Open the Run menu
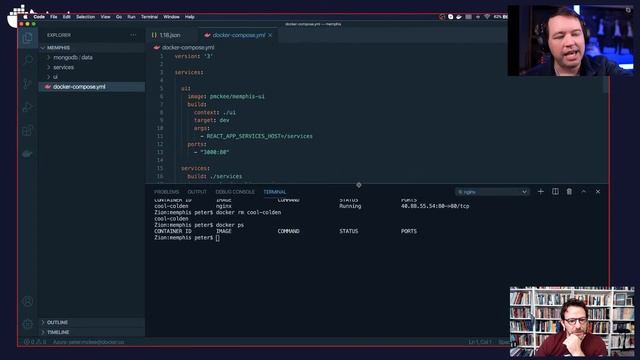 click(x=131, y=17)
